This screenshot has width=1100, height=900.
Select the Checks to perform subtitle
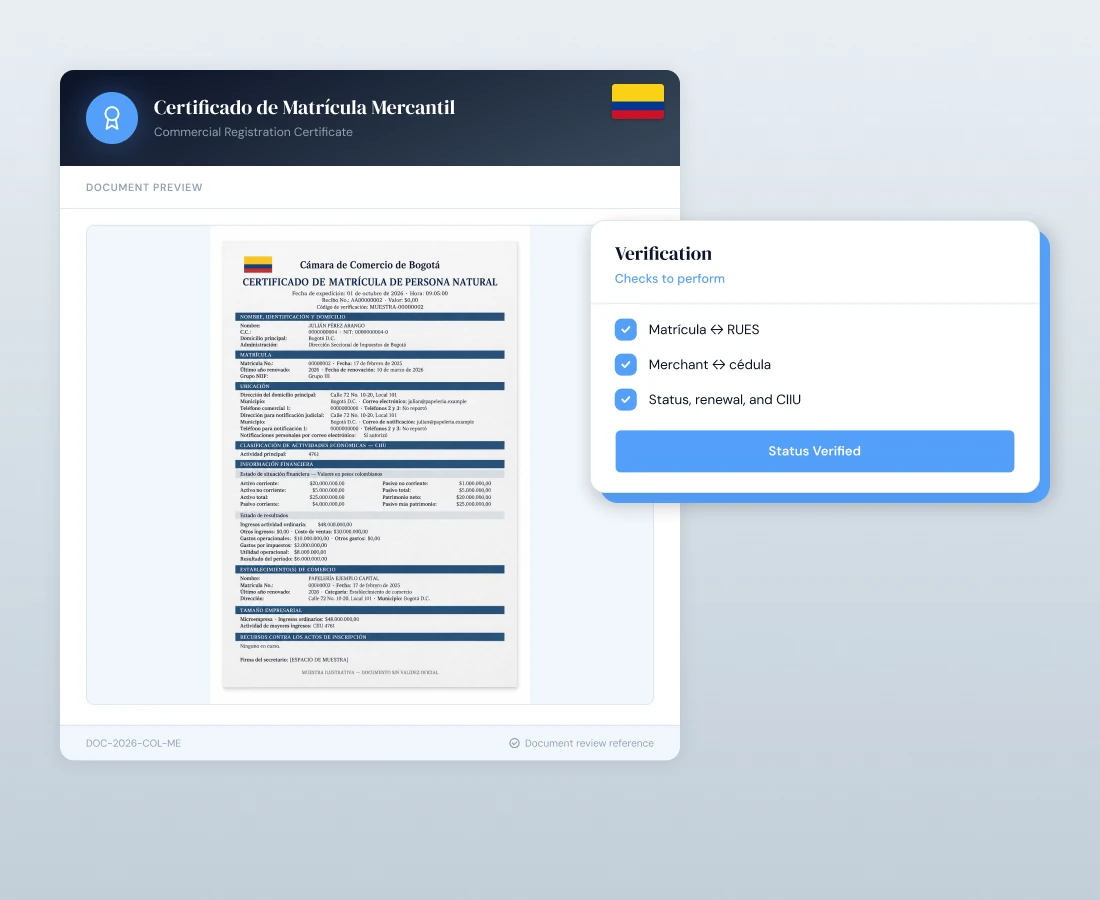pyautogui.click(x=669, y=278)
